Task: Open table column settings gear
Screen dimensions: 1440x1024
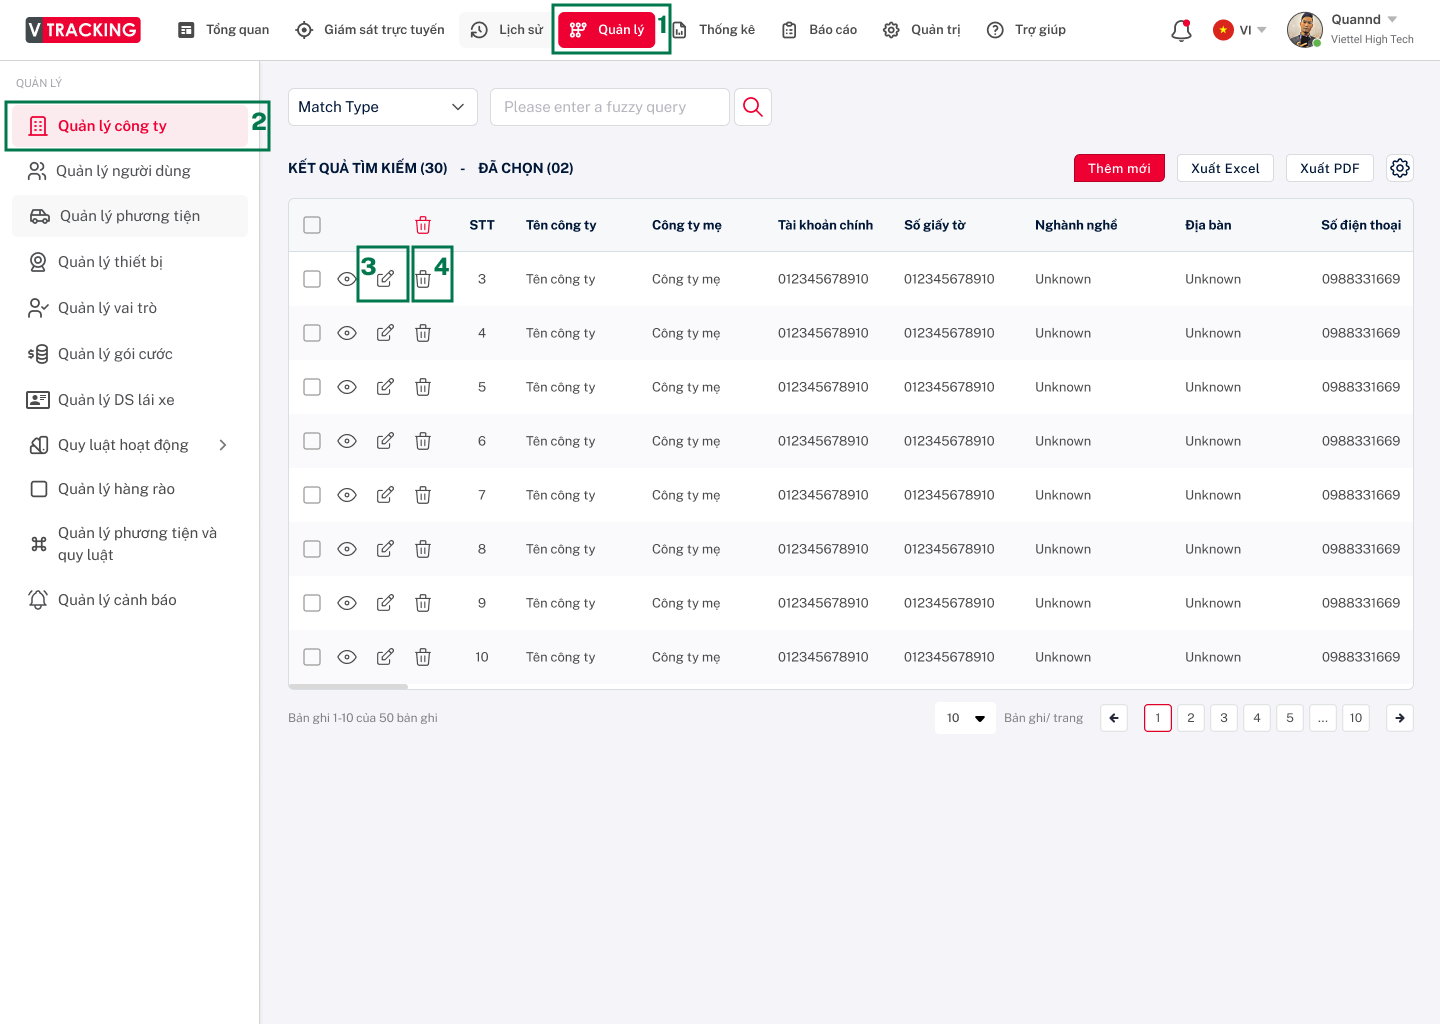Action: click(1400, 168)
